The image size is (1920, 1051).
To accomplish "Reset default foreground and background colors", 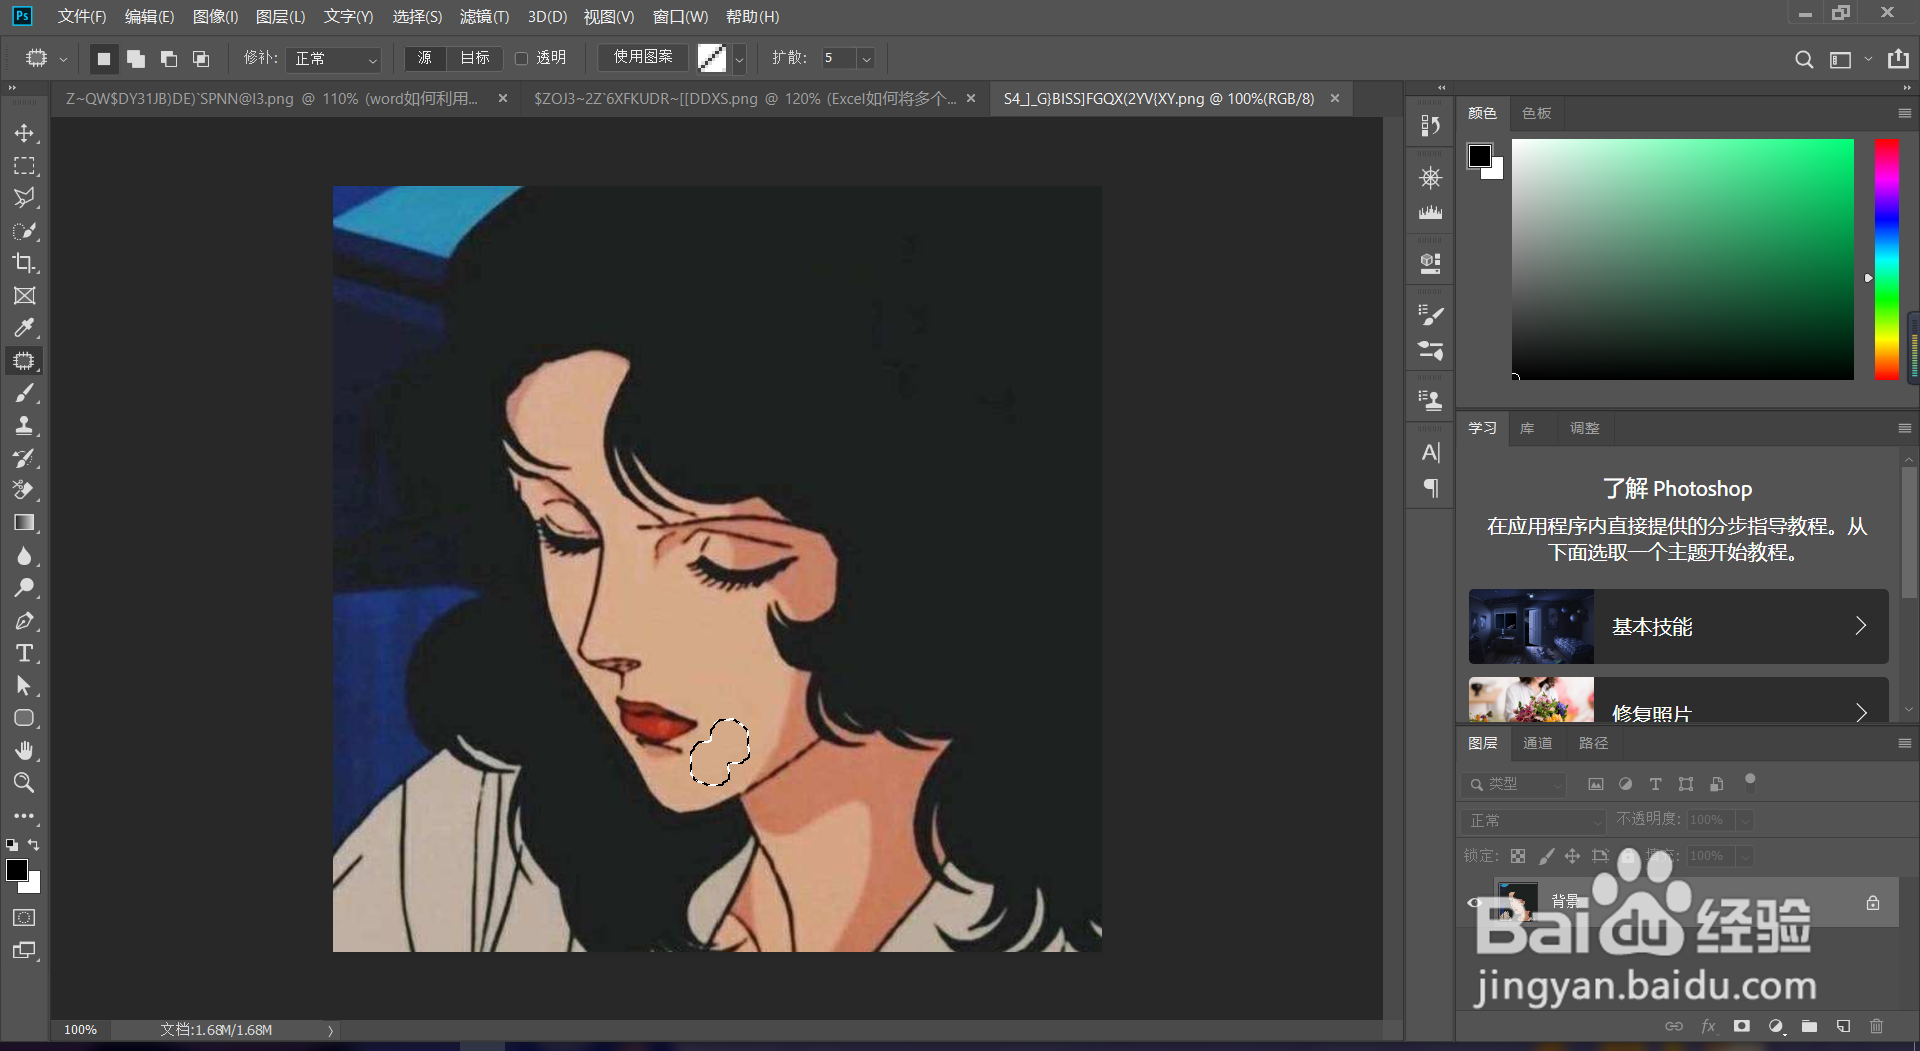I will pos(12,845).
